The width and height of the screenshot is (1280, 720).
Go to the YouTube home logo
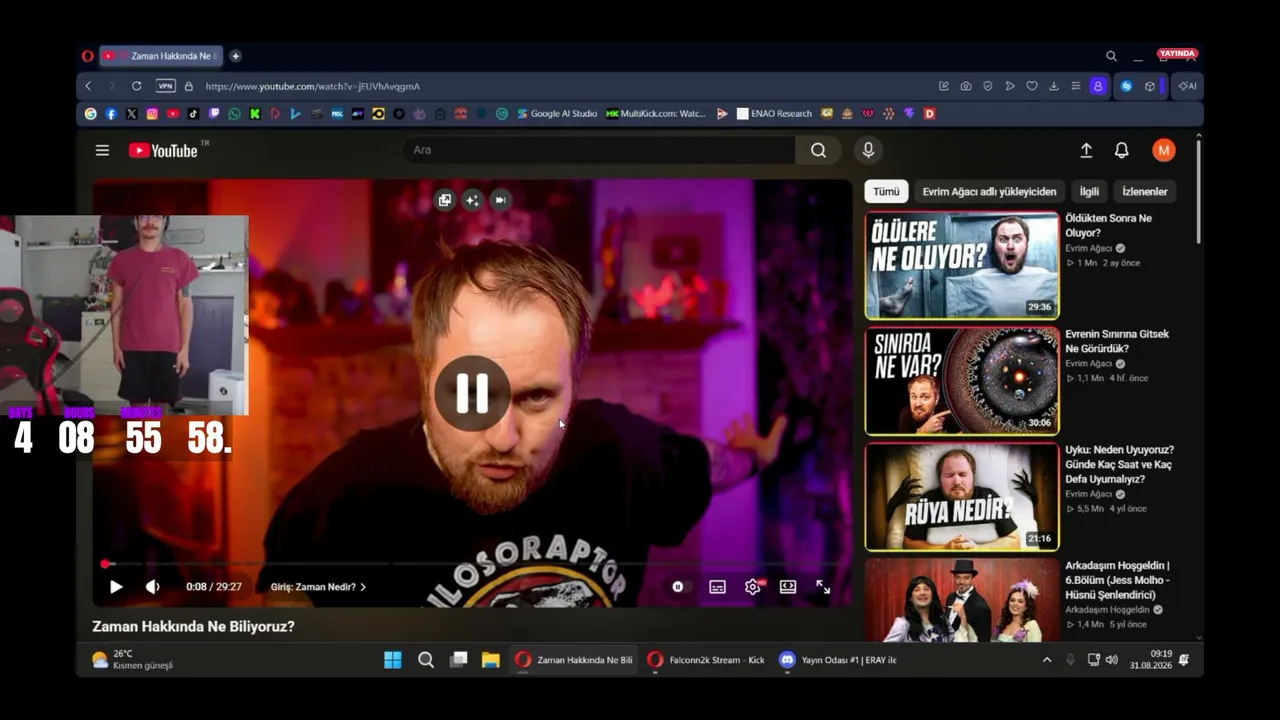click(164, 150)
